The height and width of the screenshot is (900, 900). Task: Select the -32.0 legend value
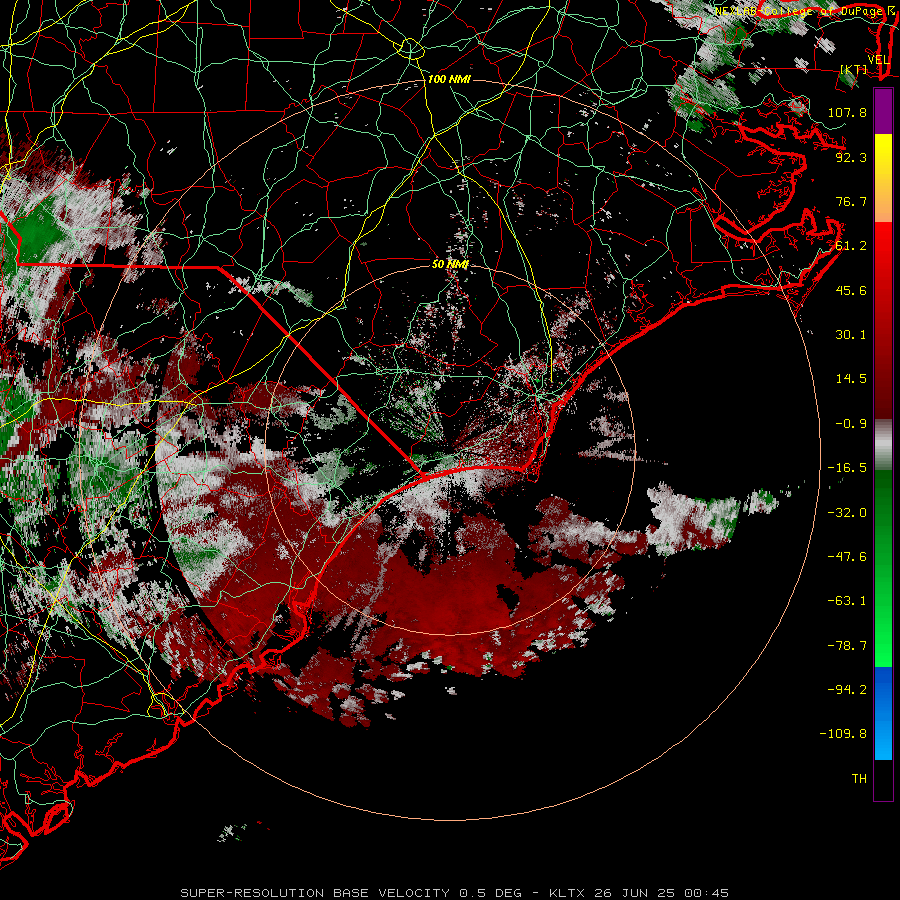click(847, 513)
